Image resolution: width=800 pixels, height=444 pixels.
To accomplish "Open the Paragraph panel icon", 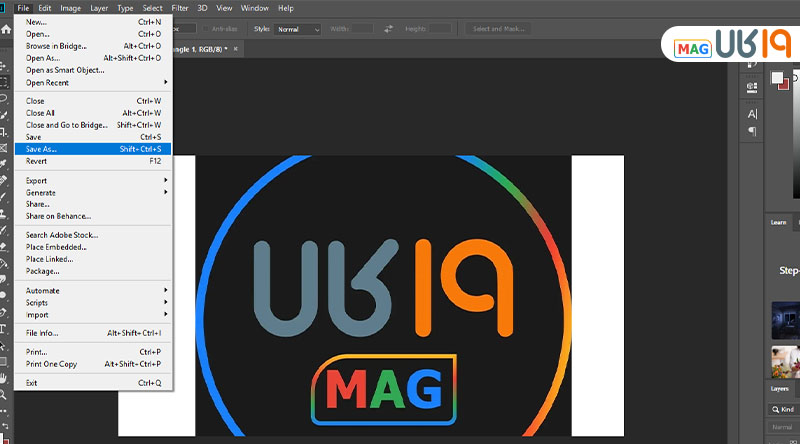I will 752,131.
